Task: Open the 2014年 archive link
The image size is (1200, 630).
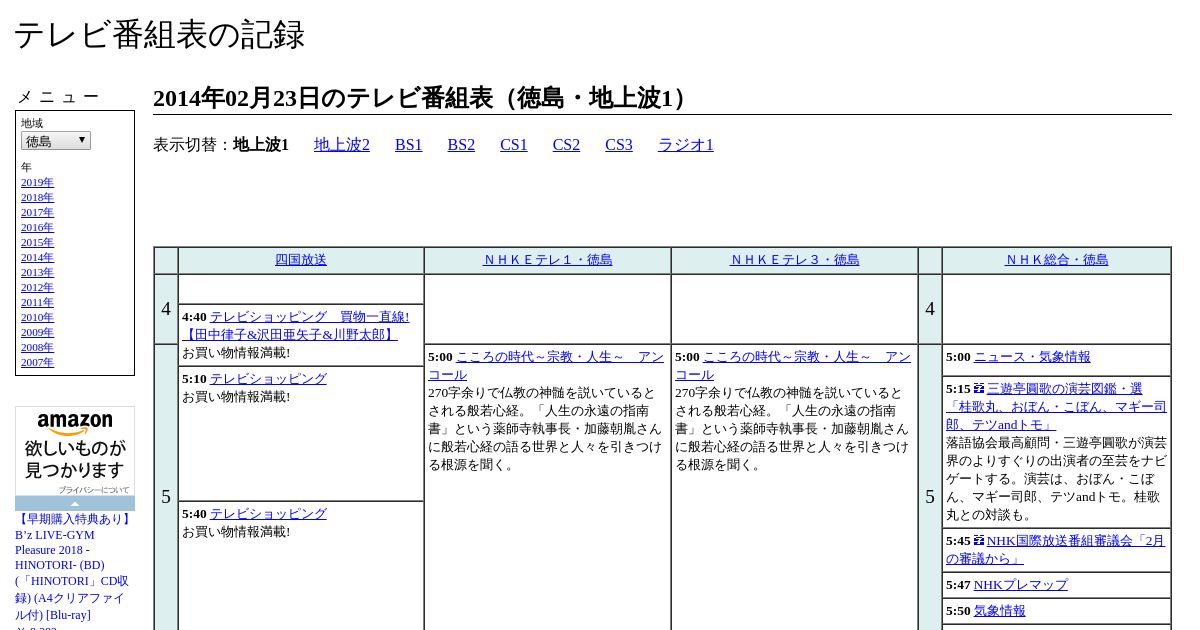Action: tap(37, 257)
